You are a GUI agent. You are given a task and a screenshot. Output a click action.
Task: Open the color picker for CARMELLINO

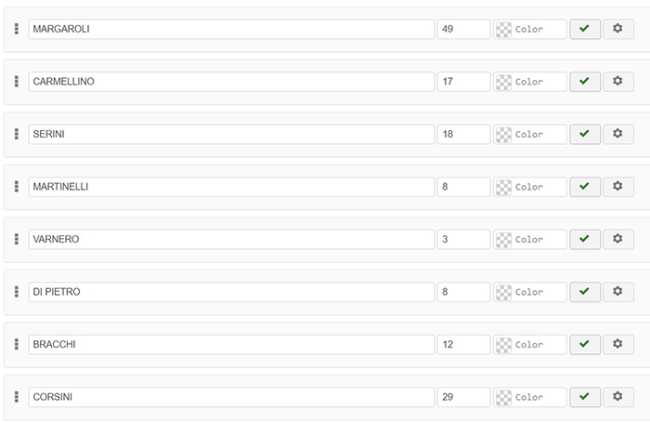click(530, 81)
